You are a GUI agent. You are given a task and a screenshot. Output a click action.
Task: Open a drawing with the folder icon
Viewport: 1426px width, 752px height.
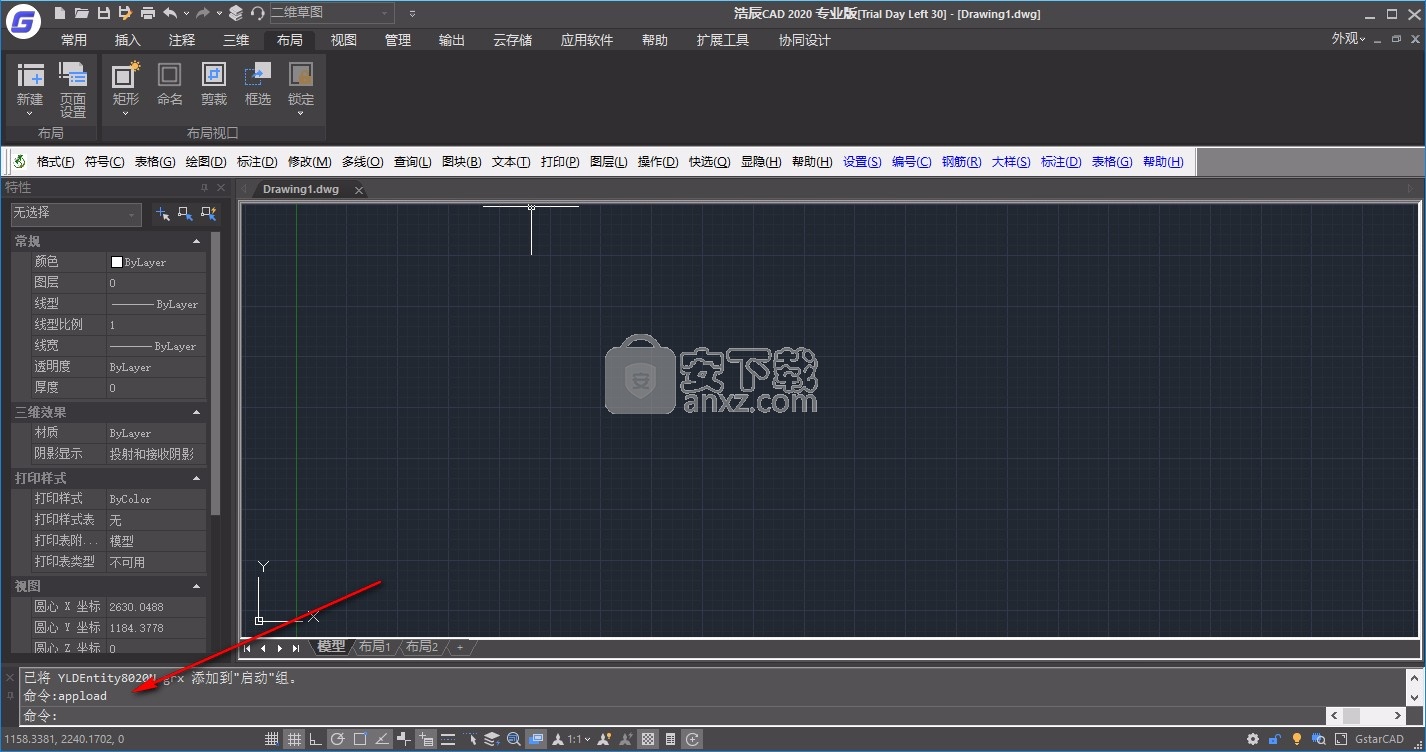(81, 13)
